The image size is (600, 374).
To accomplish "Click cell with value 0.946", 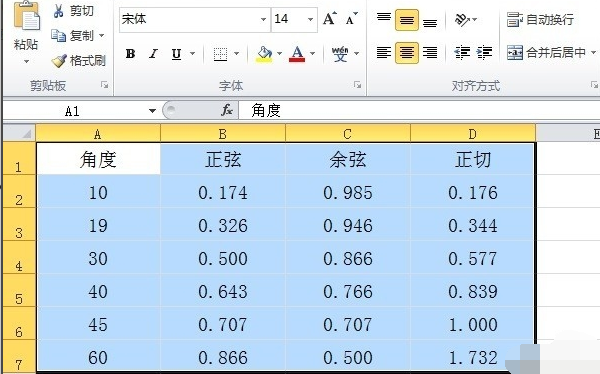I will click(348, 225).
